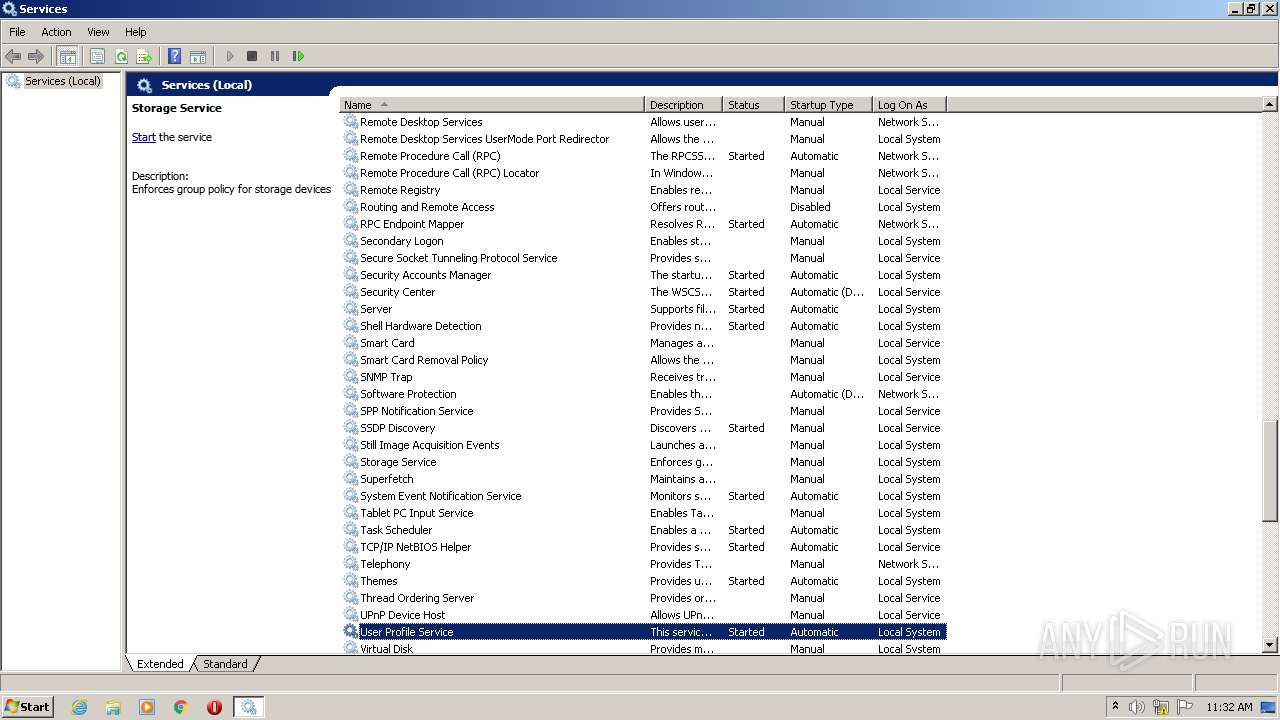
Task: Click the Export List toolbar icon
Action: coord(144,56)
